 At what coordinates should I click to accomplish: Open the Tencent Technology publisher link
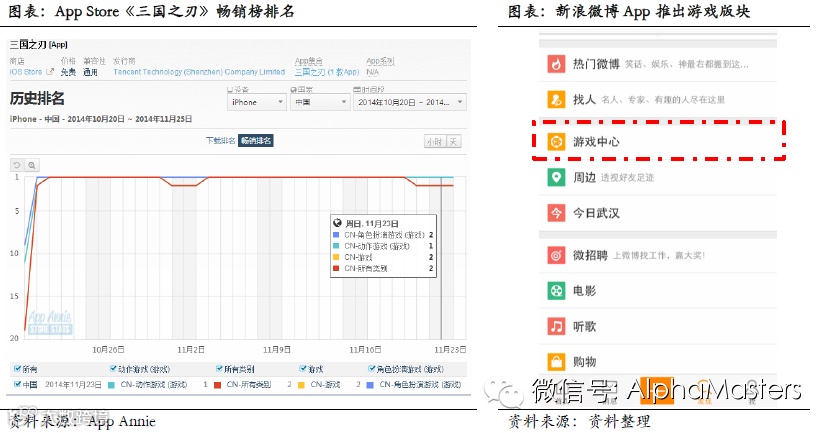coord(199,72)
